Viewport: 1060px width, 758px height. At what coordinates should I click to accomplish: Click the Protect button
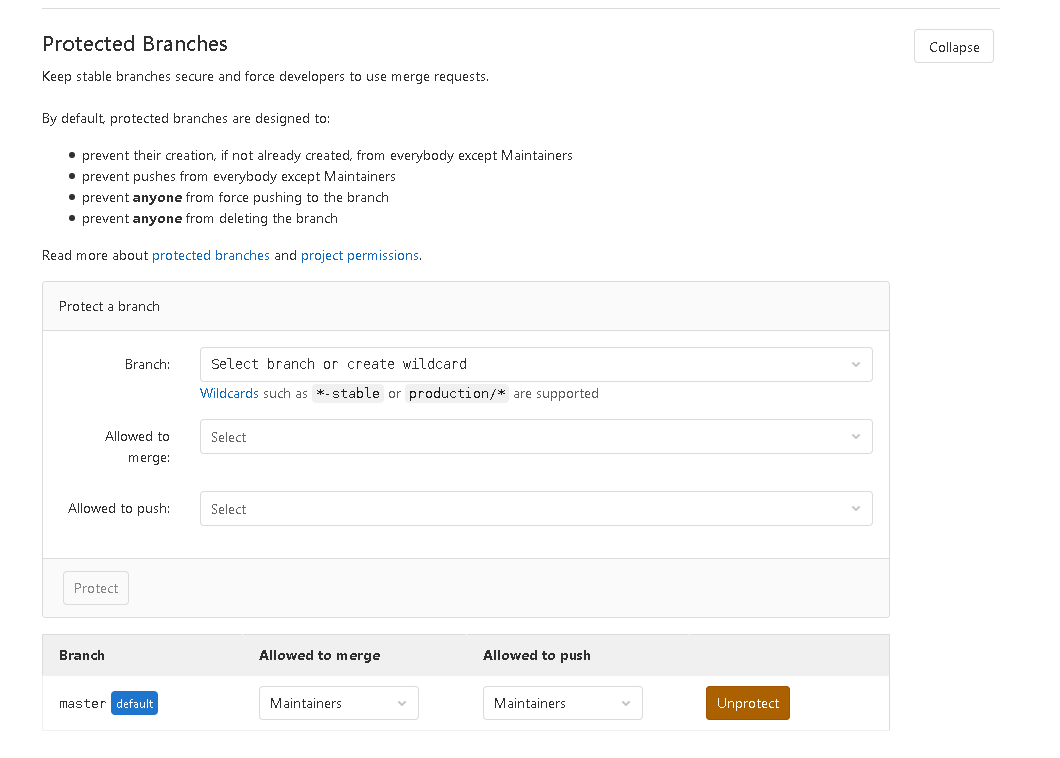96,588
